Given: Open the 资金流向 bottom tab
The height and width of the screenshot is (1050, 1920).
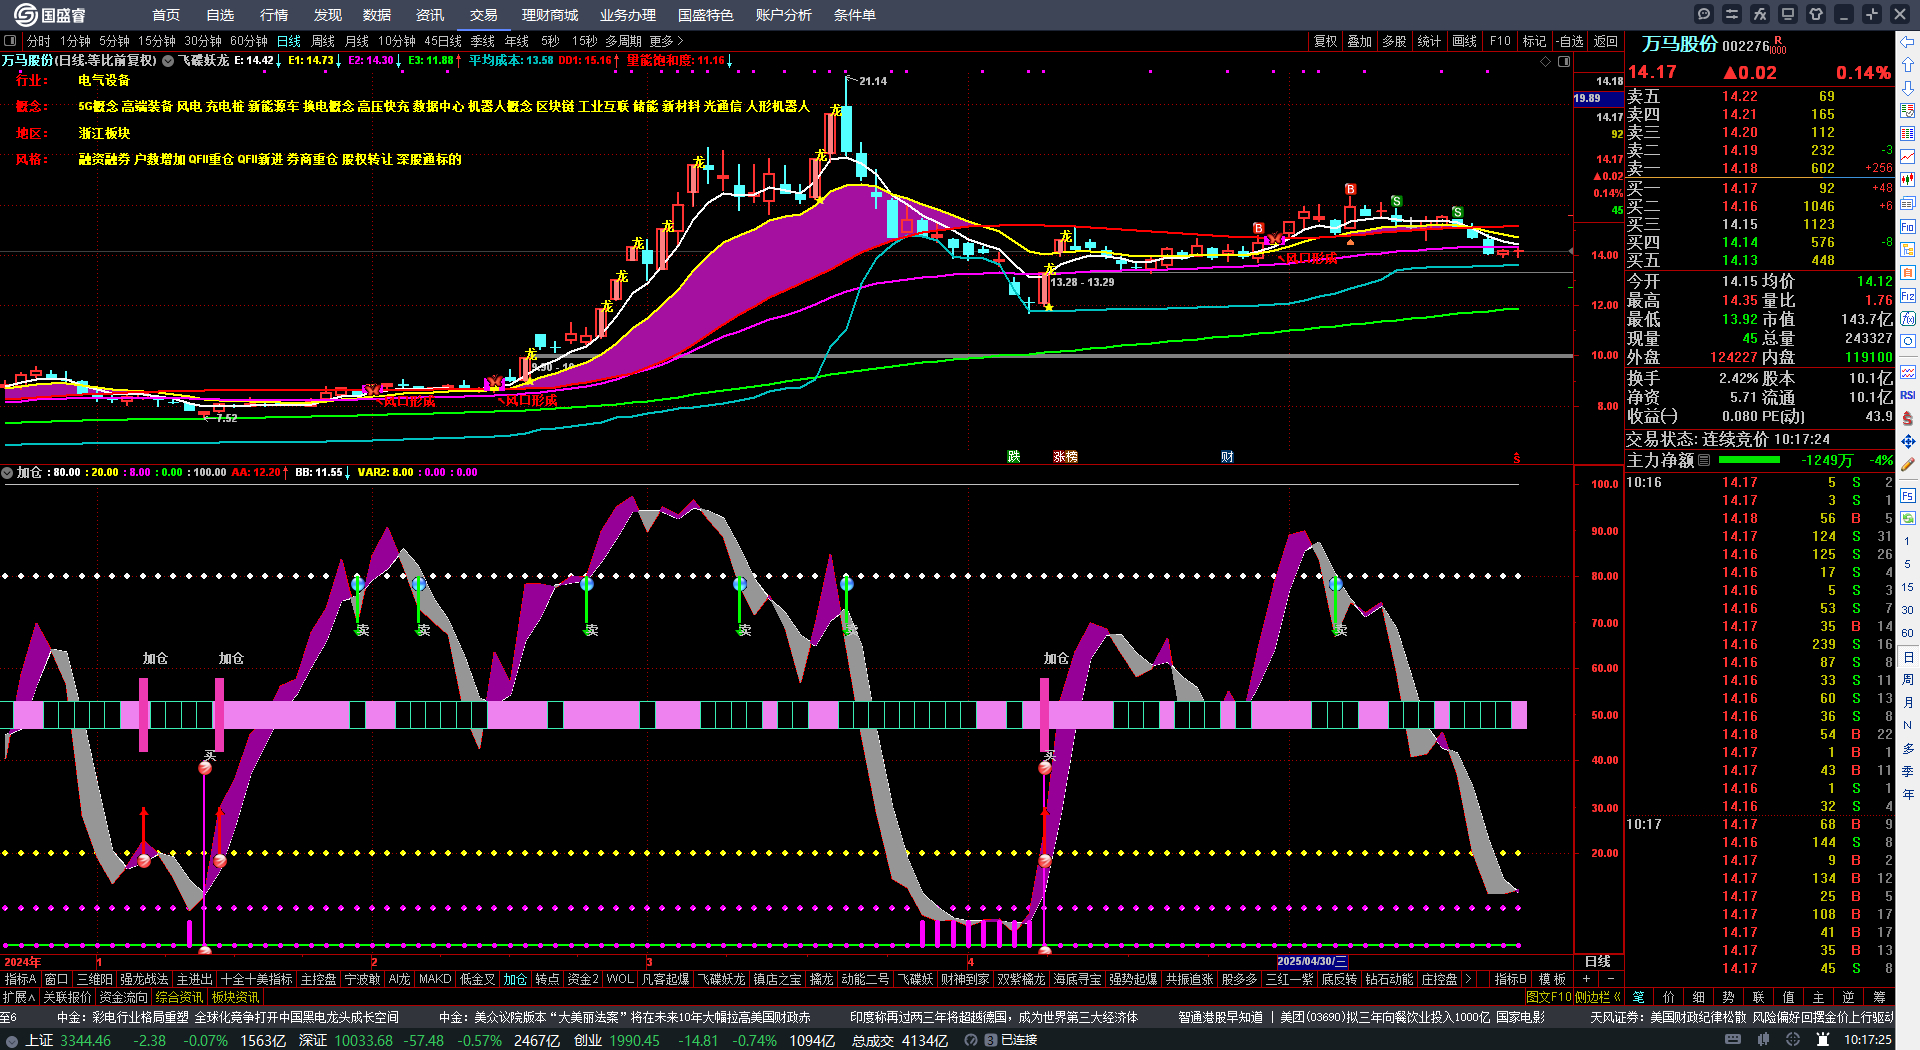Looking at the screenshot, I should coord(123,997).
